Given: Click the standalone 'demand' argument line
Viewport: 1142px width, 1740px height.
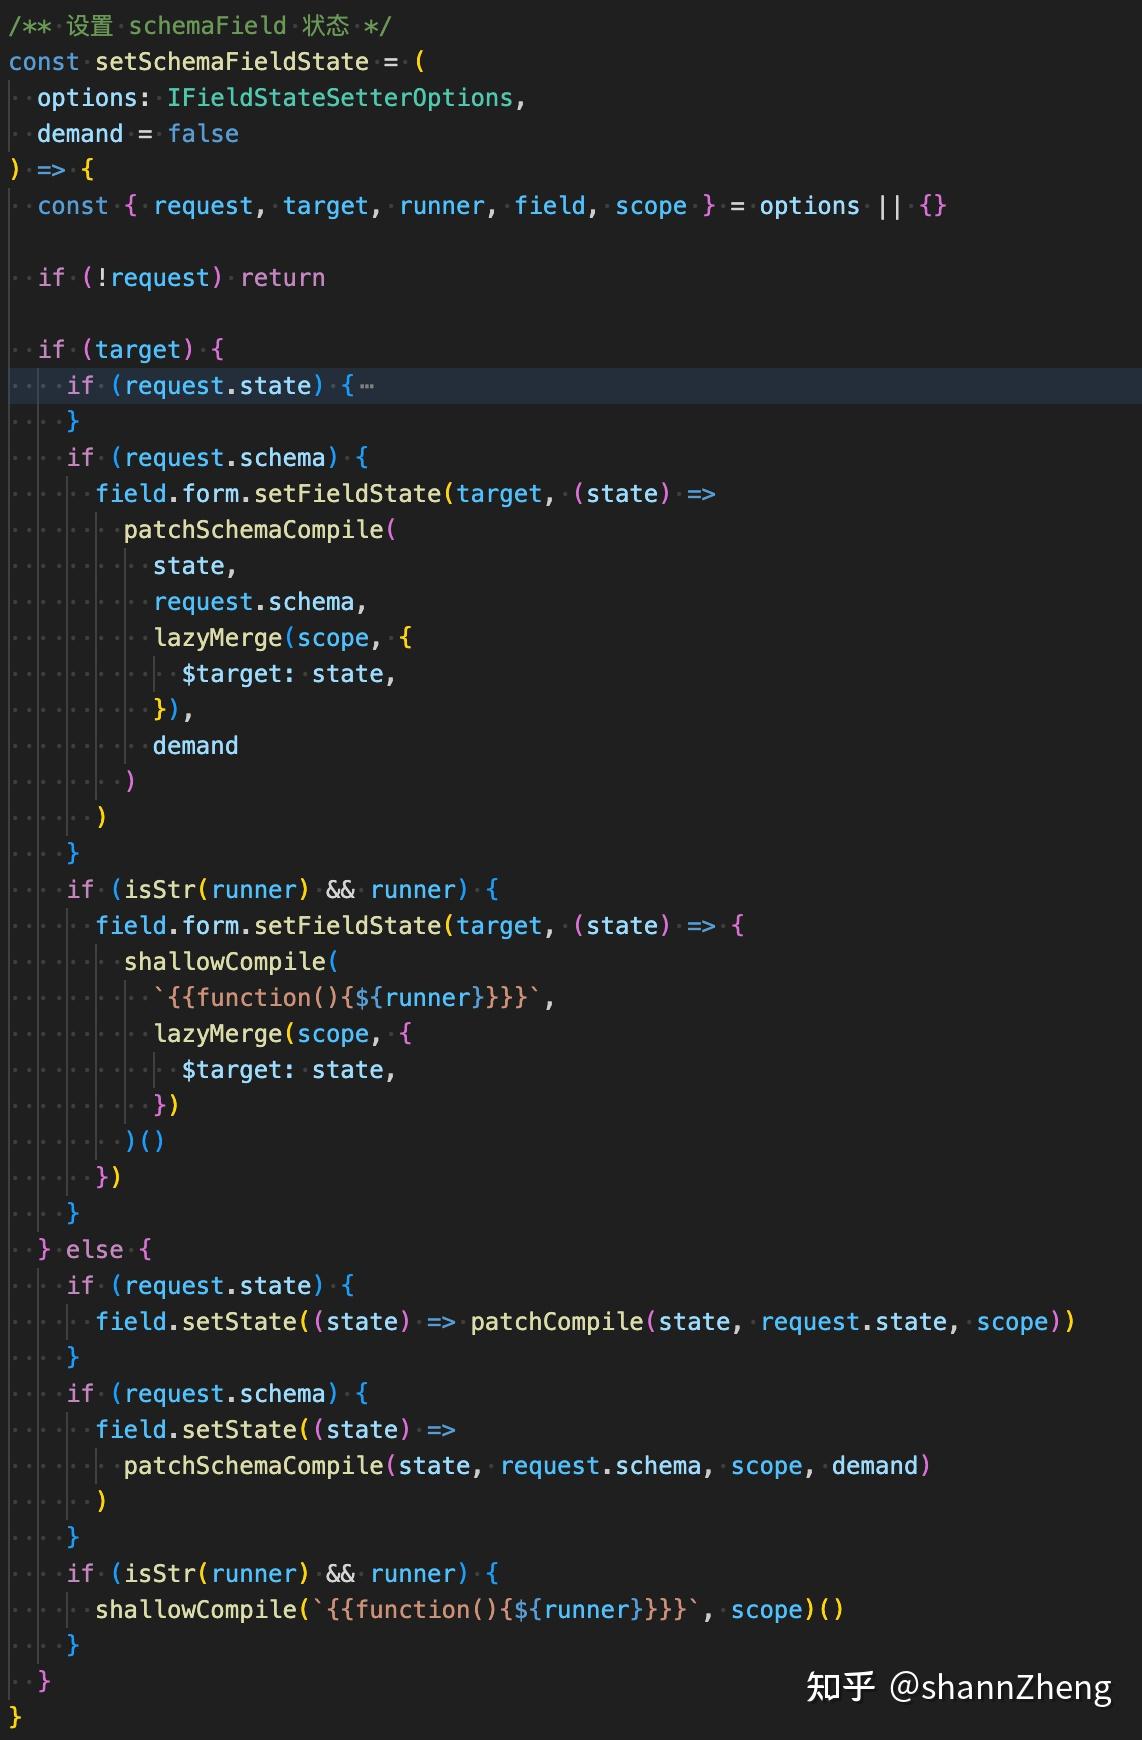Looking at the screenshot, I should pos(195,746).
